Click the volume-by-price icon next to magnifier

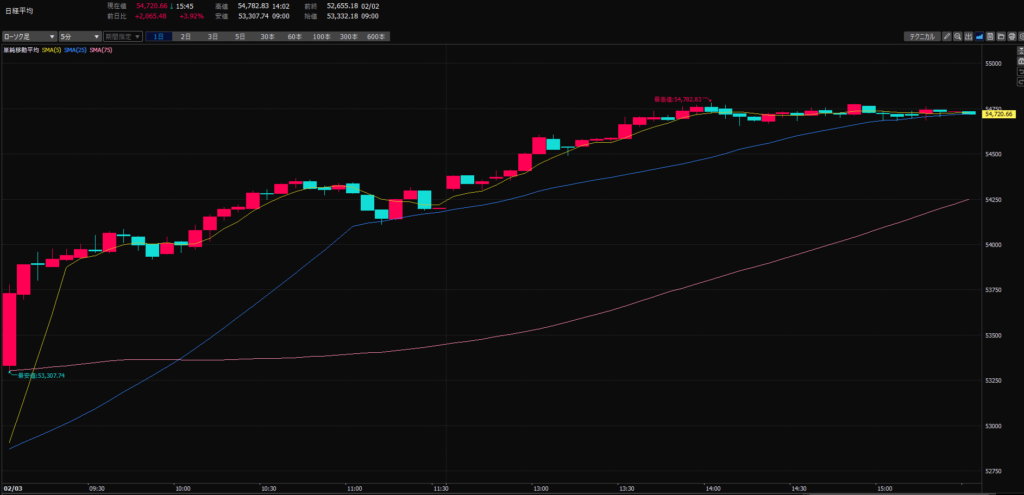pyautogui.click(x=969, y=36)
